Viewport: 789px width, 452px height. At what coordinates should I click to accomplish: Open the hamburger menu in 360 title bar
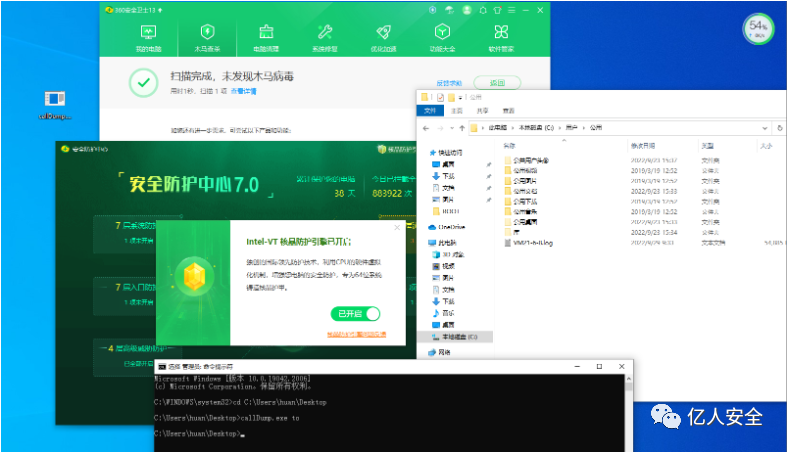pos(511,10)
